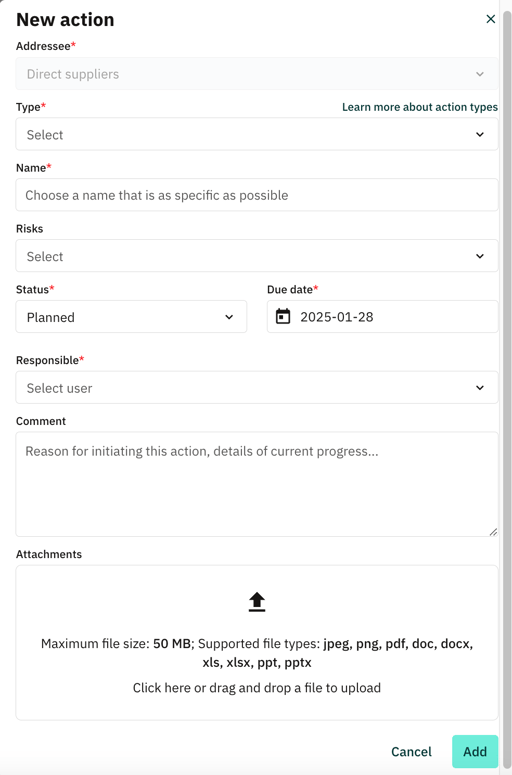Click the Add button

coord(475,751)
